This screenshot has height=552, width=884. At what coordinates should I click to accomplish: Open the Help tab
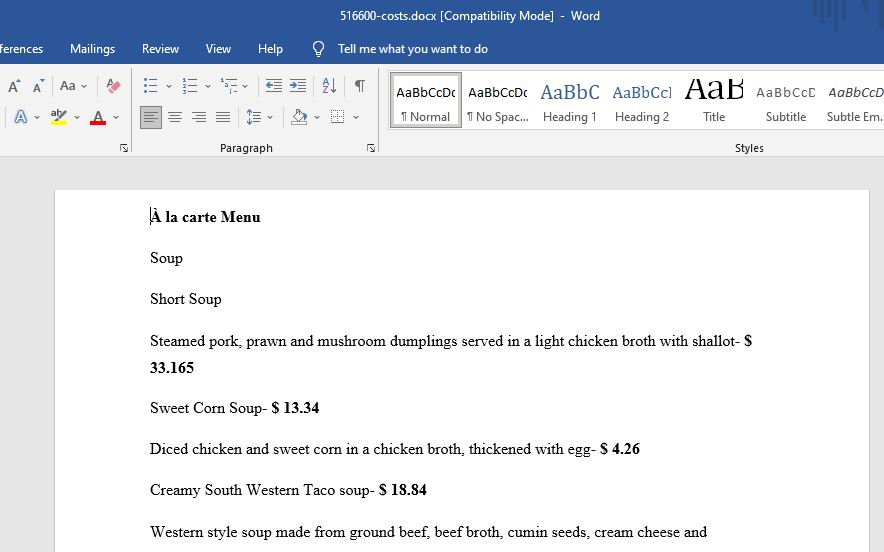(x=270, y=49)
